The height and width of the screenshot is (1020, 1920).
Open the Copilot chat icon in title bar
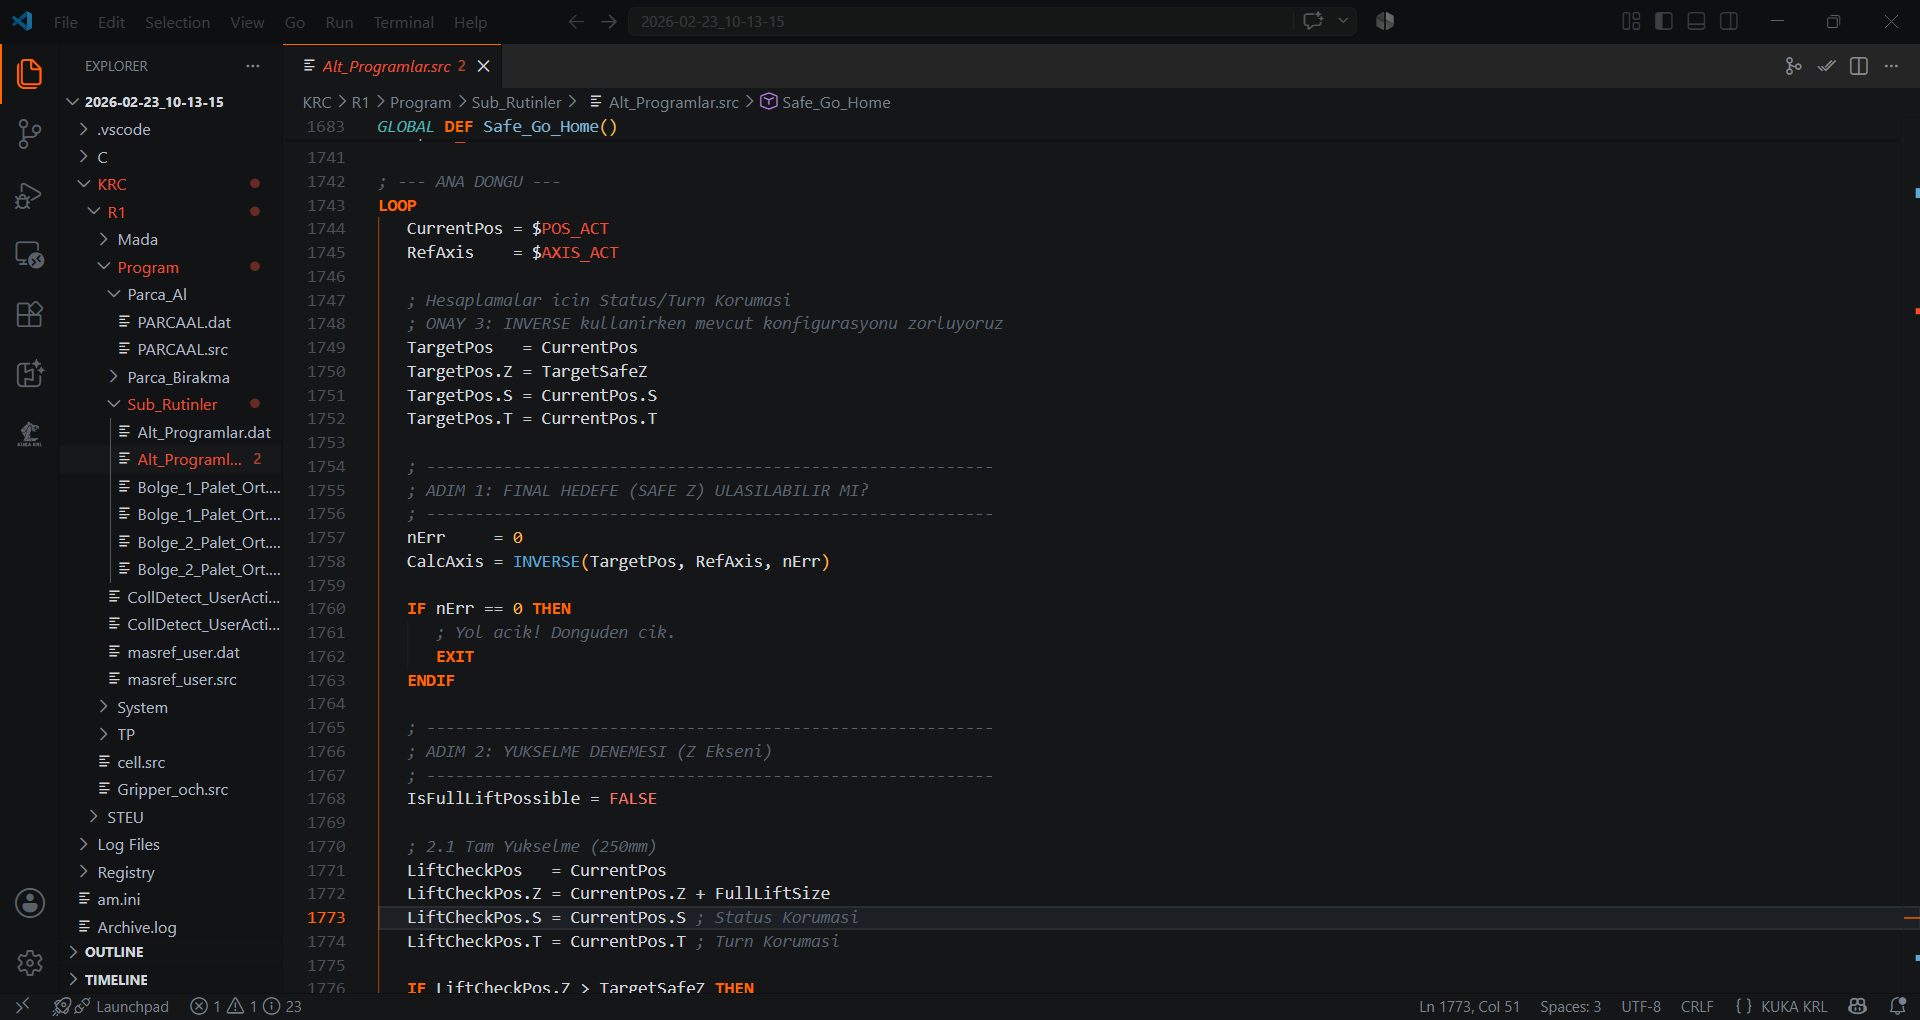point(1313,21)
